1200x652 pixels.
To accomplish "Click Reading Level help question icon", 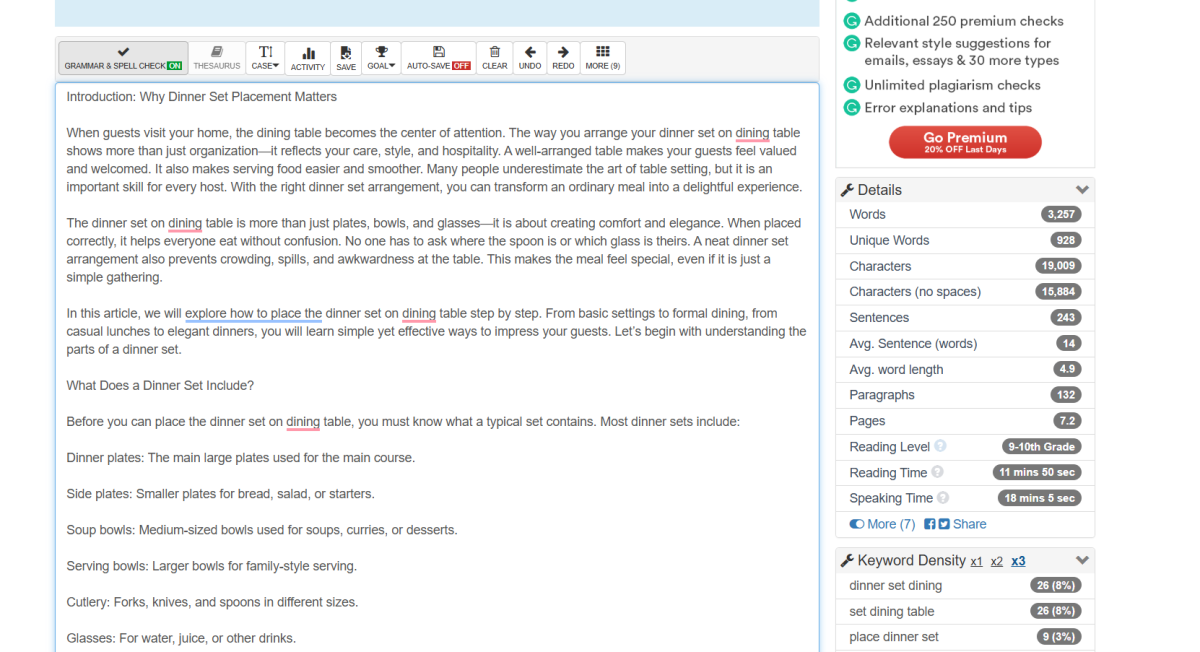I will [940, 447].
